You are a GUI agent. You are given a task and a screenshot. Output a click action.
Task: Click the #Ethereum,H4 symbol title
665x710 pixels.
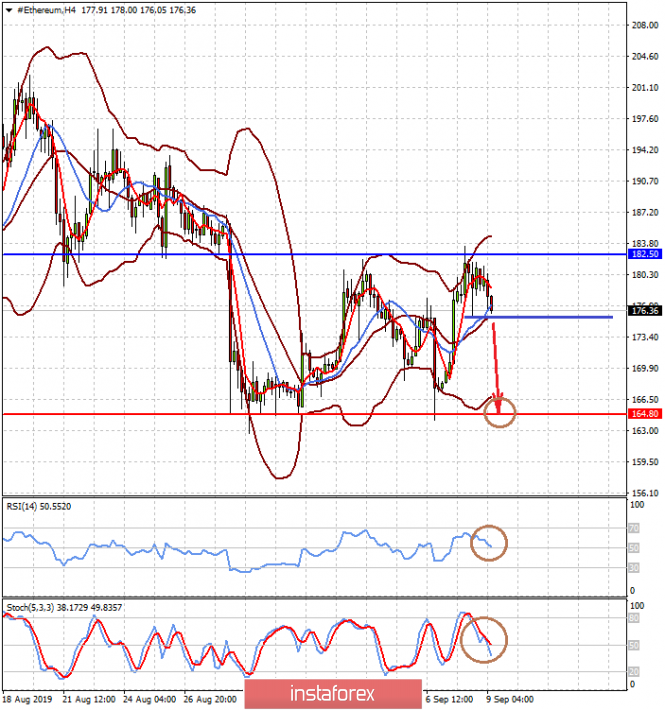coord(46,10)
